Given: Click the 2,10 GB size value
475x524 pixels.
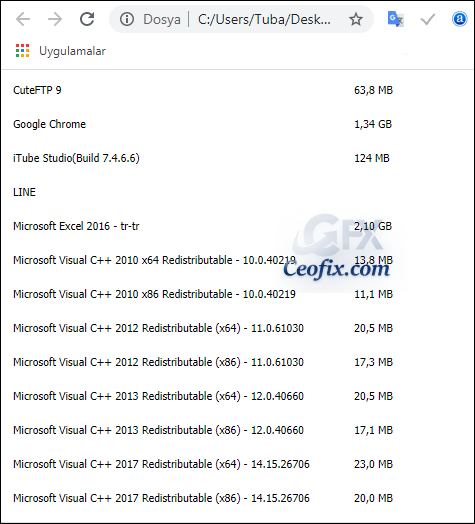Looking at the screenshot, I should click(373, 226).
